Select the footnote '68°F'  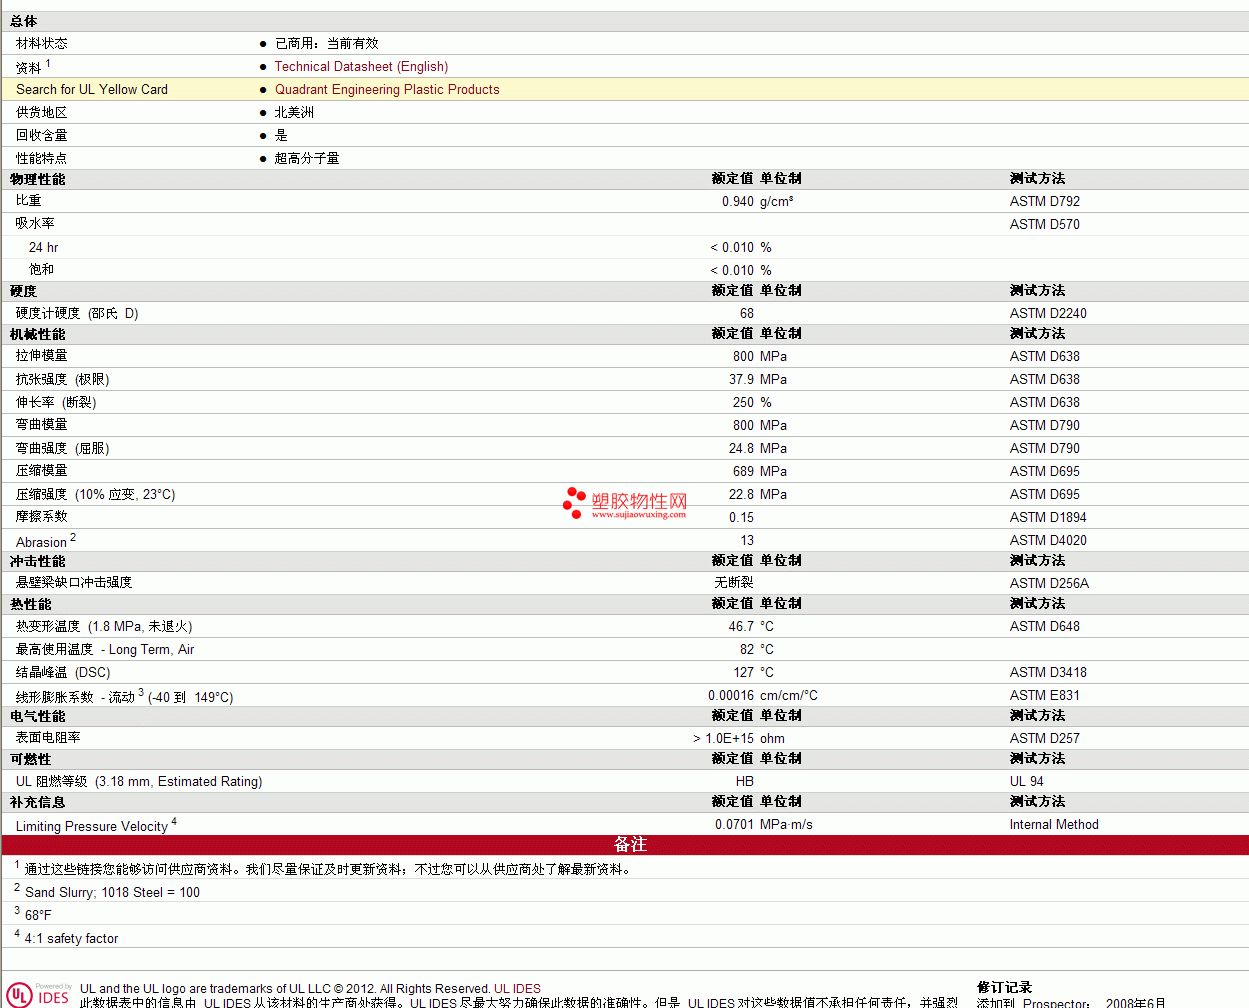(x=38, y=915)
